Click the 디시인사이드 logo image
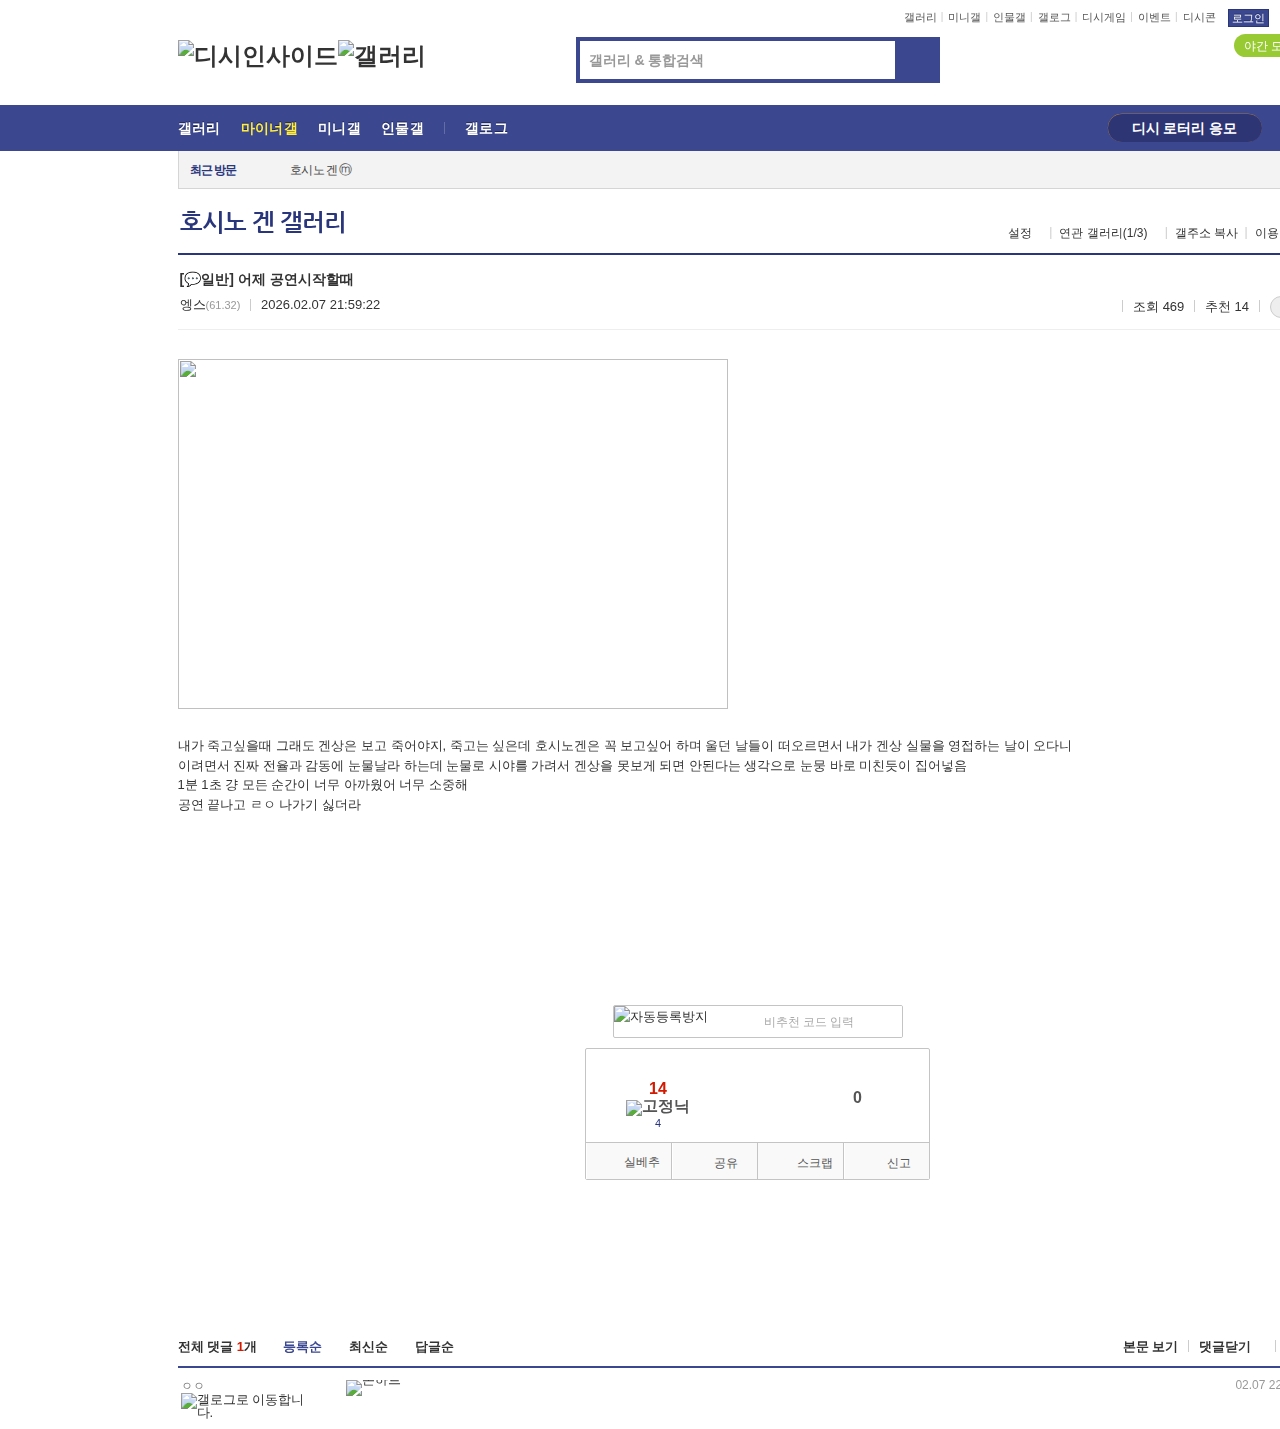The image size is (1280, 1429). coord(258,56)
